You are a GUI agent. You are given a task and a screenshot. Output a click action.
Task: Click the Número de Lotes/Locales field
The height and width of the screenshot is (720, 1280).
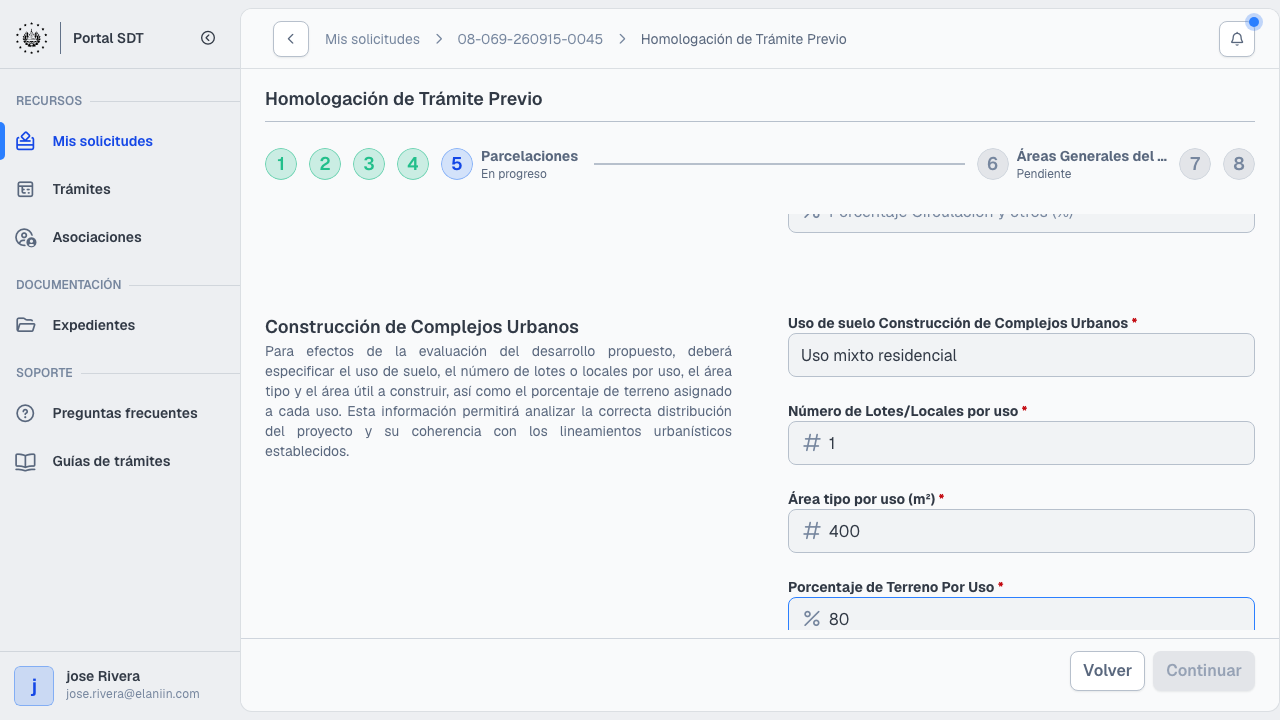(x=1021, y=443)
